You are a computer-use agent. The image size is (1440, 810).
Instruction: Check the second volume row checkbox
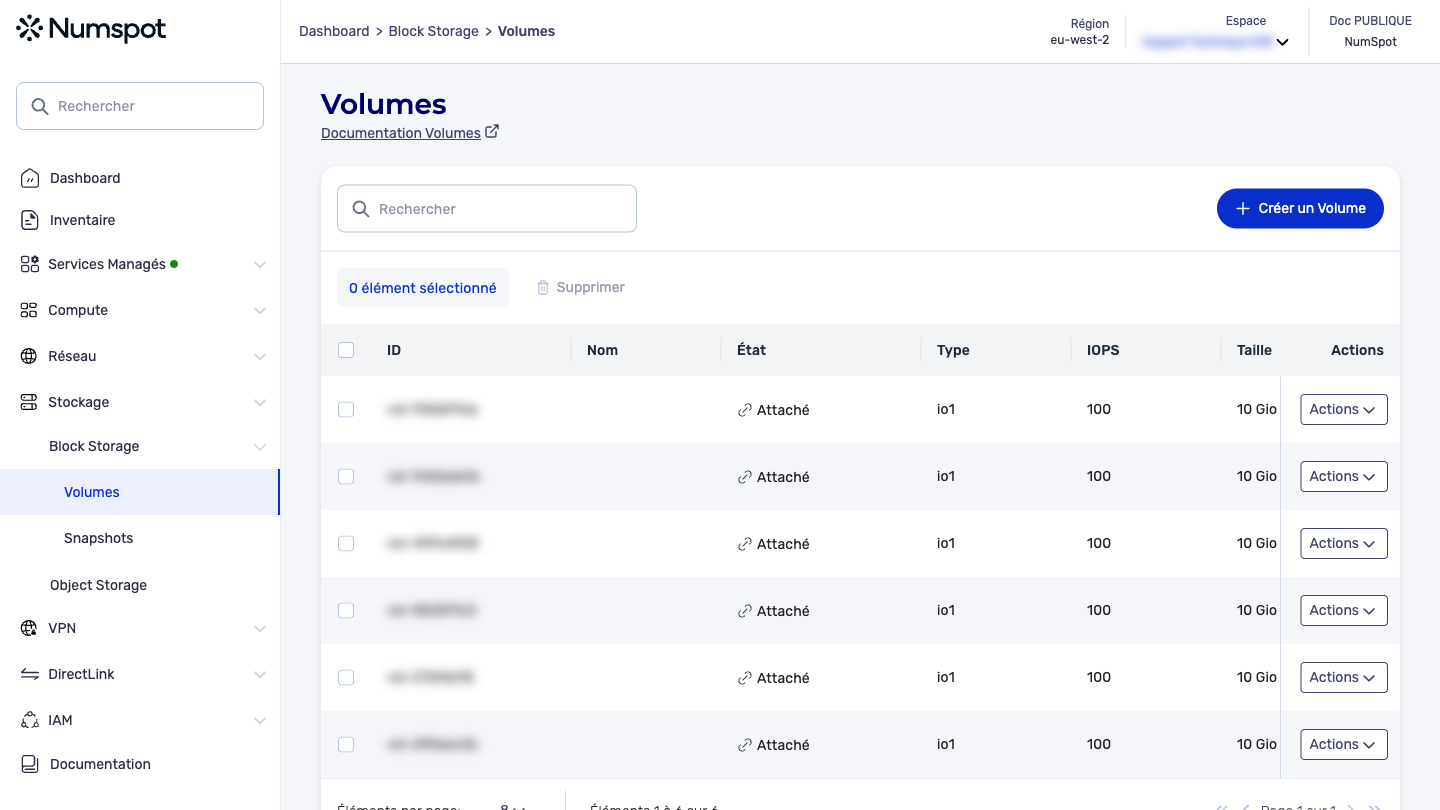point(346,477)
